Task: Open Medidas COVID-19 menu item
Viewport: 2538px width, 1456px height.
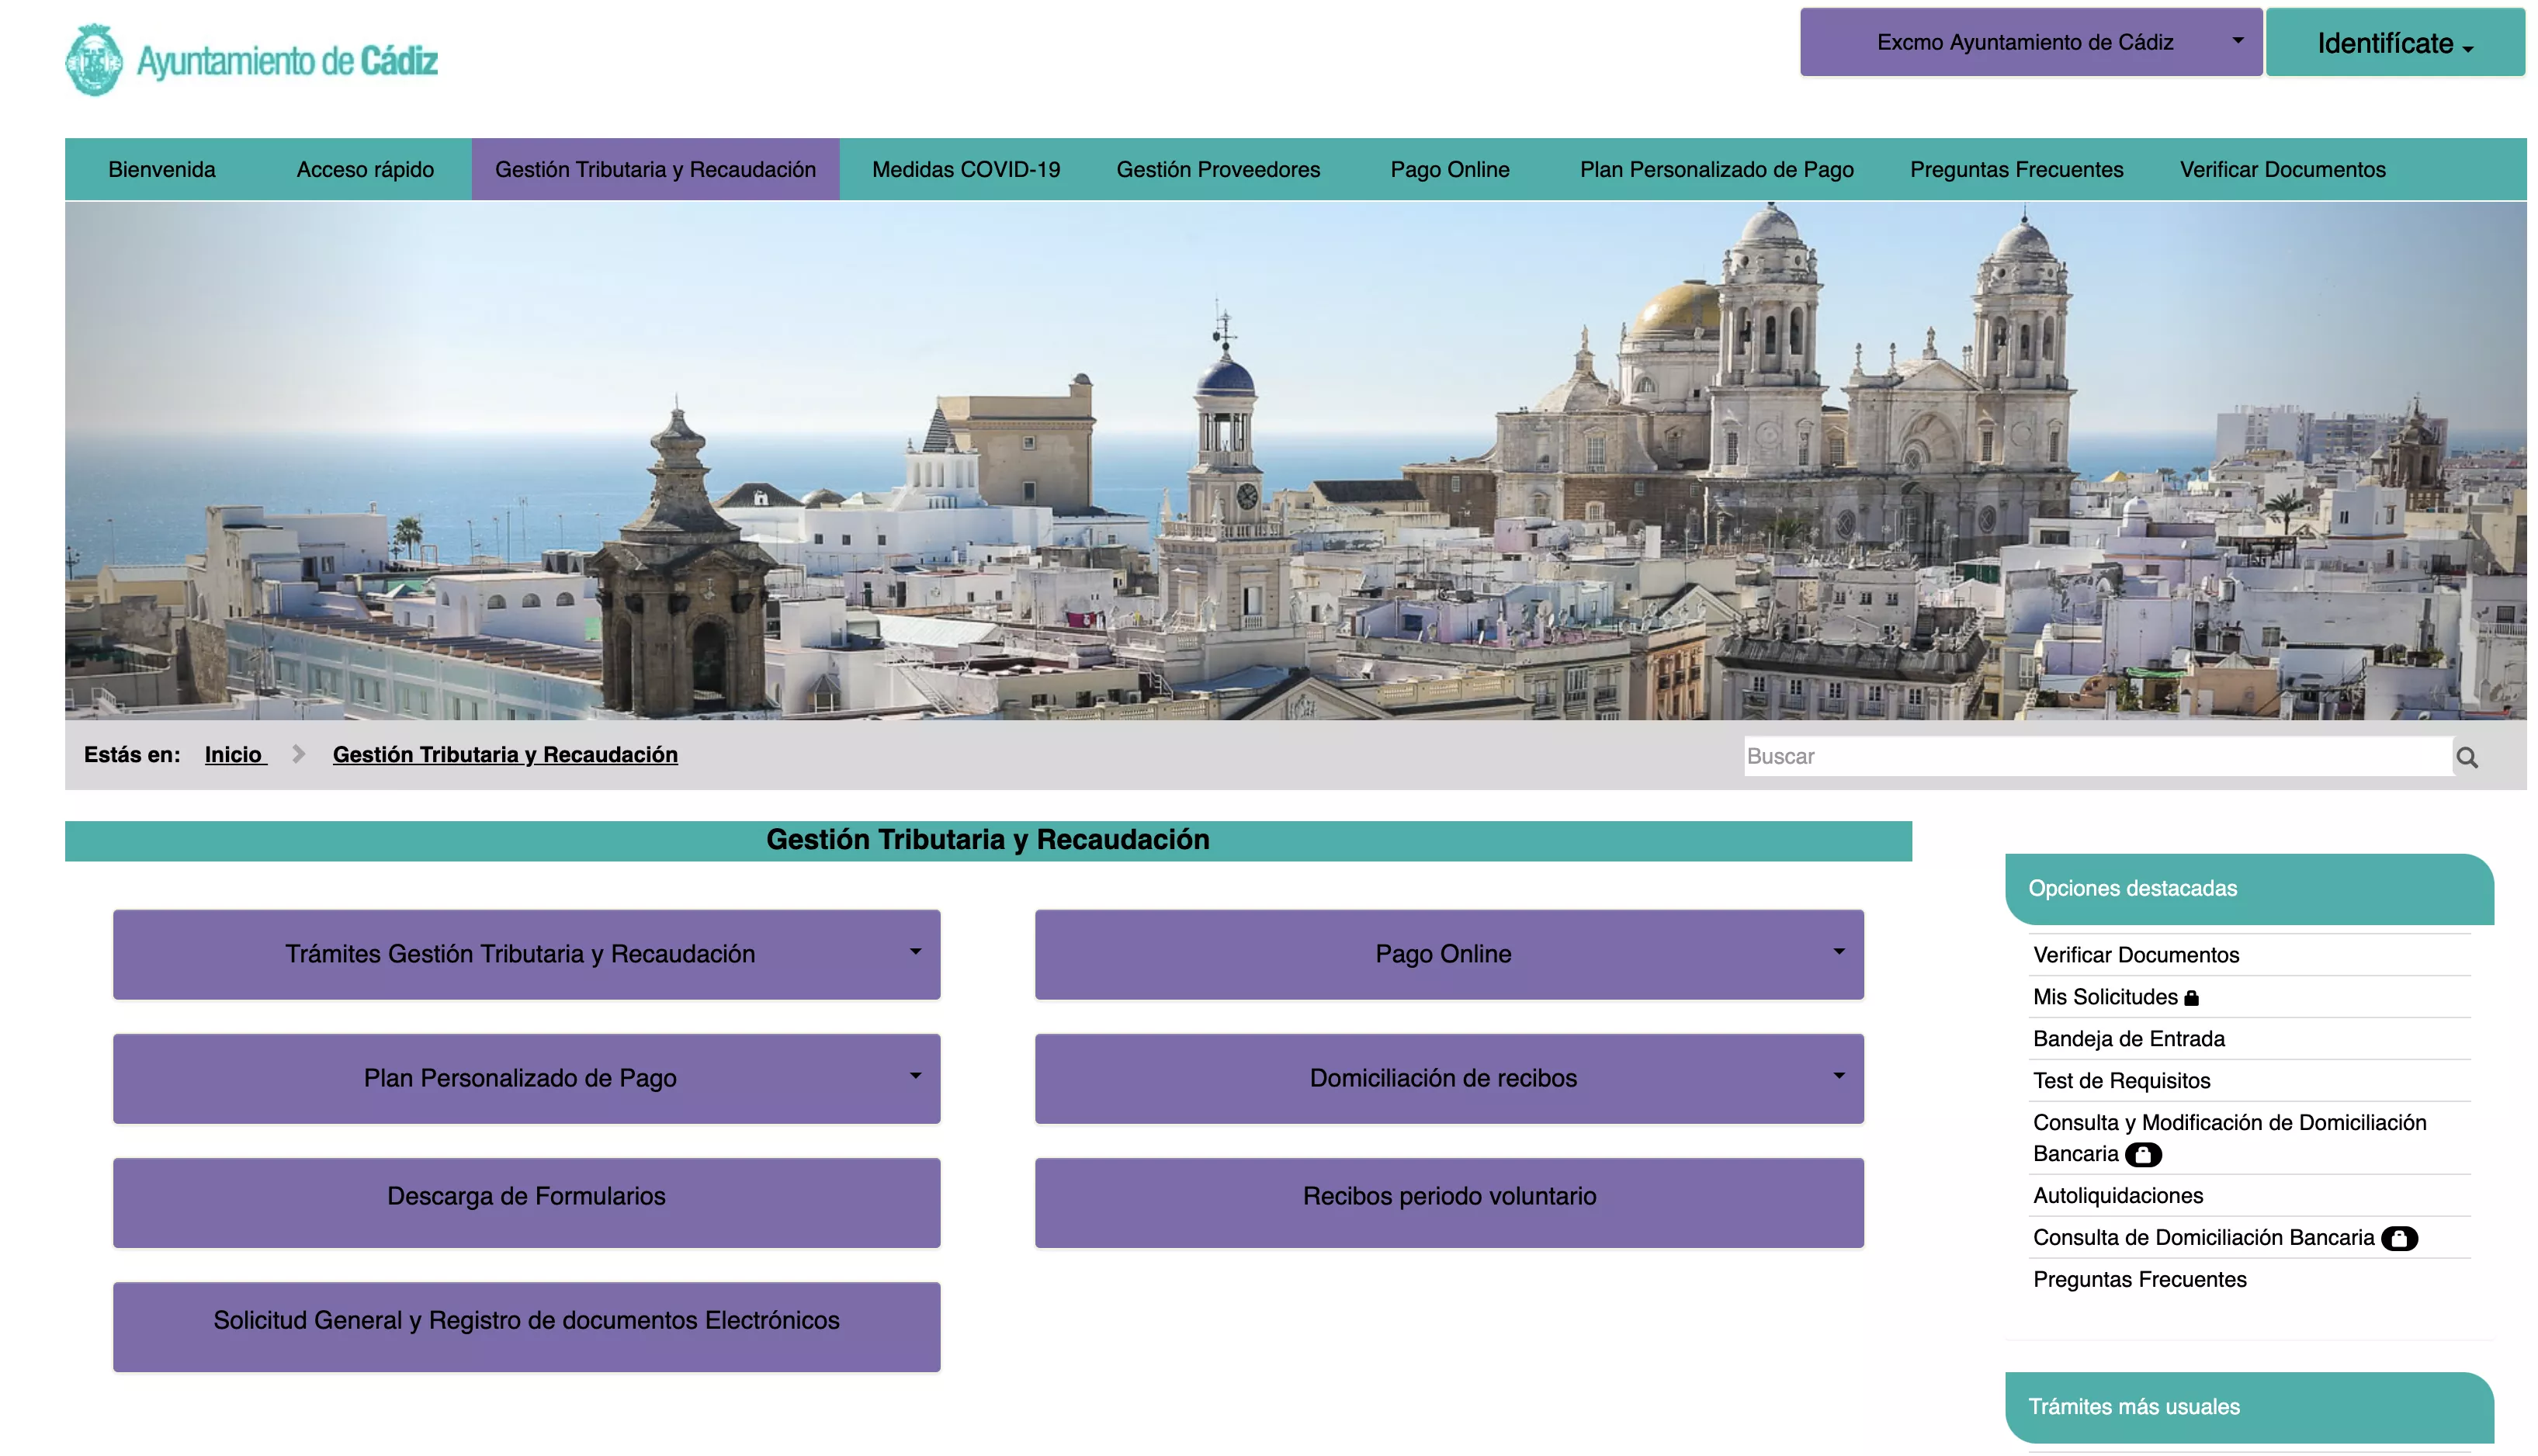Action: (965, 170)
